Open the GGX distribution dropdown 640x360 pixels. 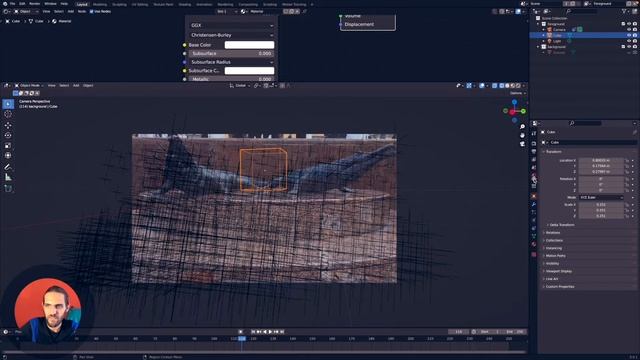pyautogui.click(x=232, y=25)
